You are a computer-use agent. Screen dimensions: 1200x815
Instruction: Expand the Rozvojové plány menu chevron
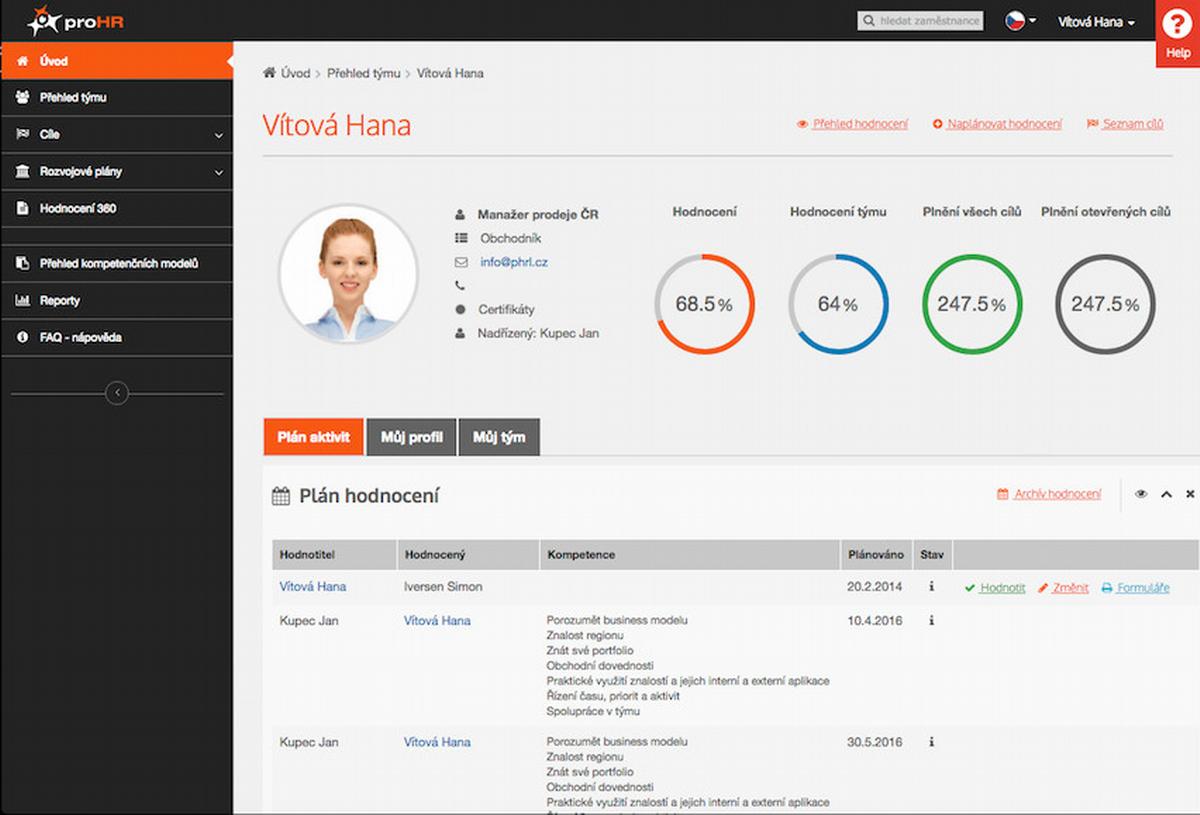coord(219,172)
